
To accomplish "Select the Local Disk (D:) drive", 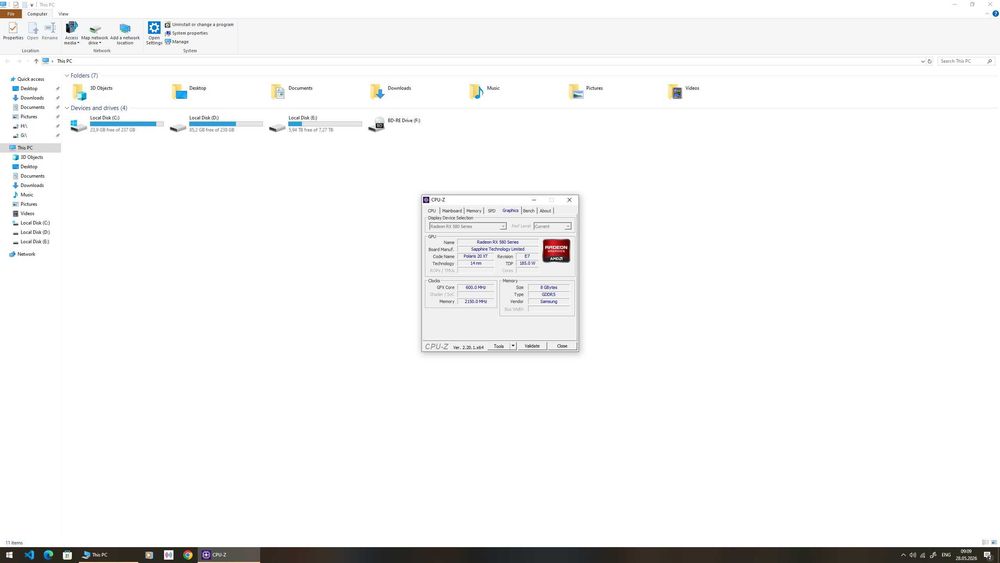I will (x=216, y=124).
